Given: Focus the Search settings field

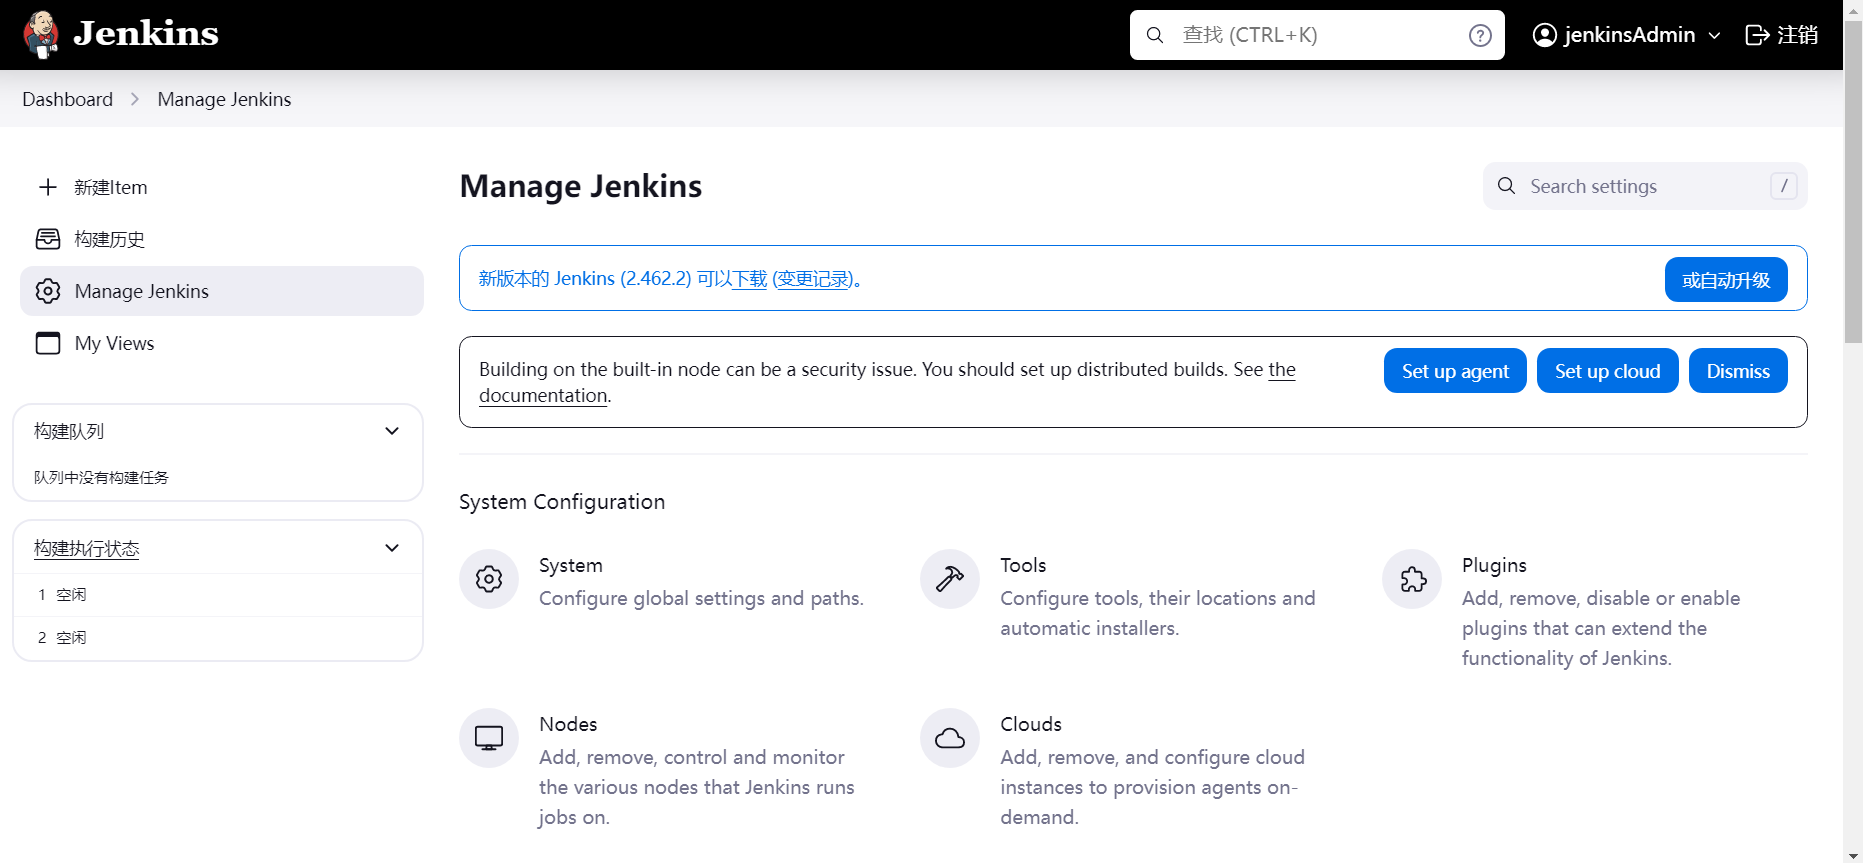Looking at the screenshot, I should (x=1645, y=186).
